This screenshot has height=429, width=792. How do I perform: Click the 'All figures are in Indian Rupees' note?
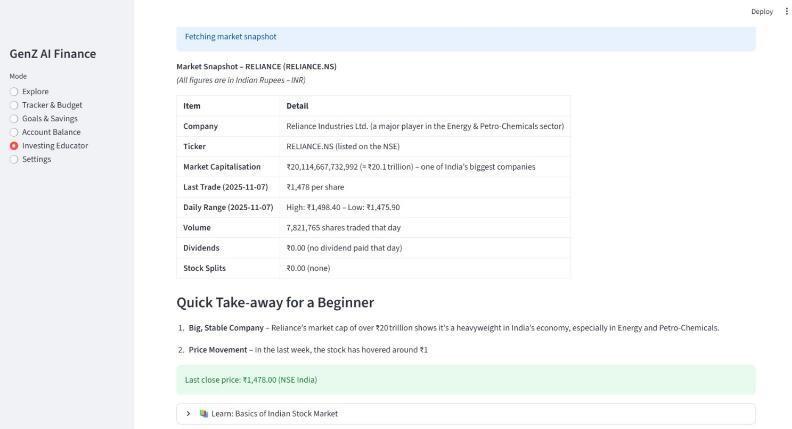click(240, 80)
